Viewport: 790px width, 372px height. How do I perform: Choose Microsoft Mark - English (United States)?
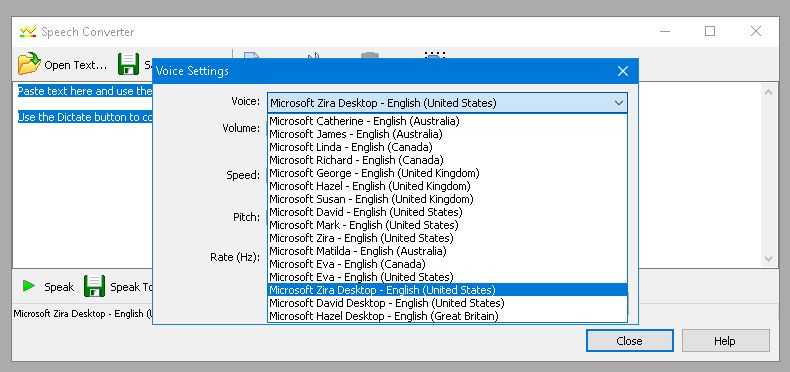447,225
